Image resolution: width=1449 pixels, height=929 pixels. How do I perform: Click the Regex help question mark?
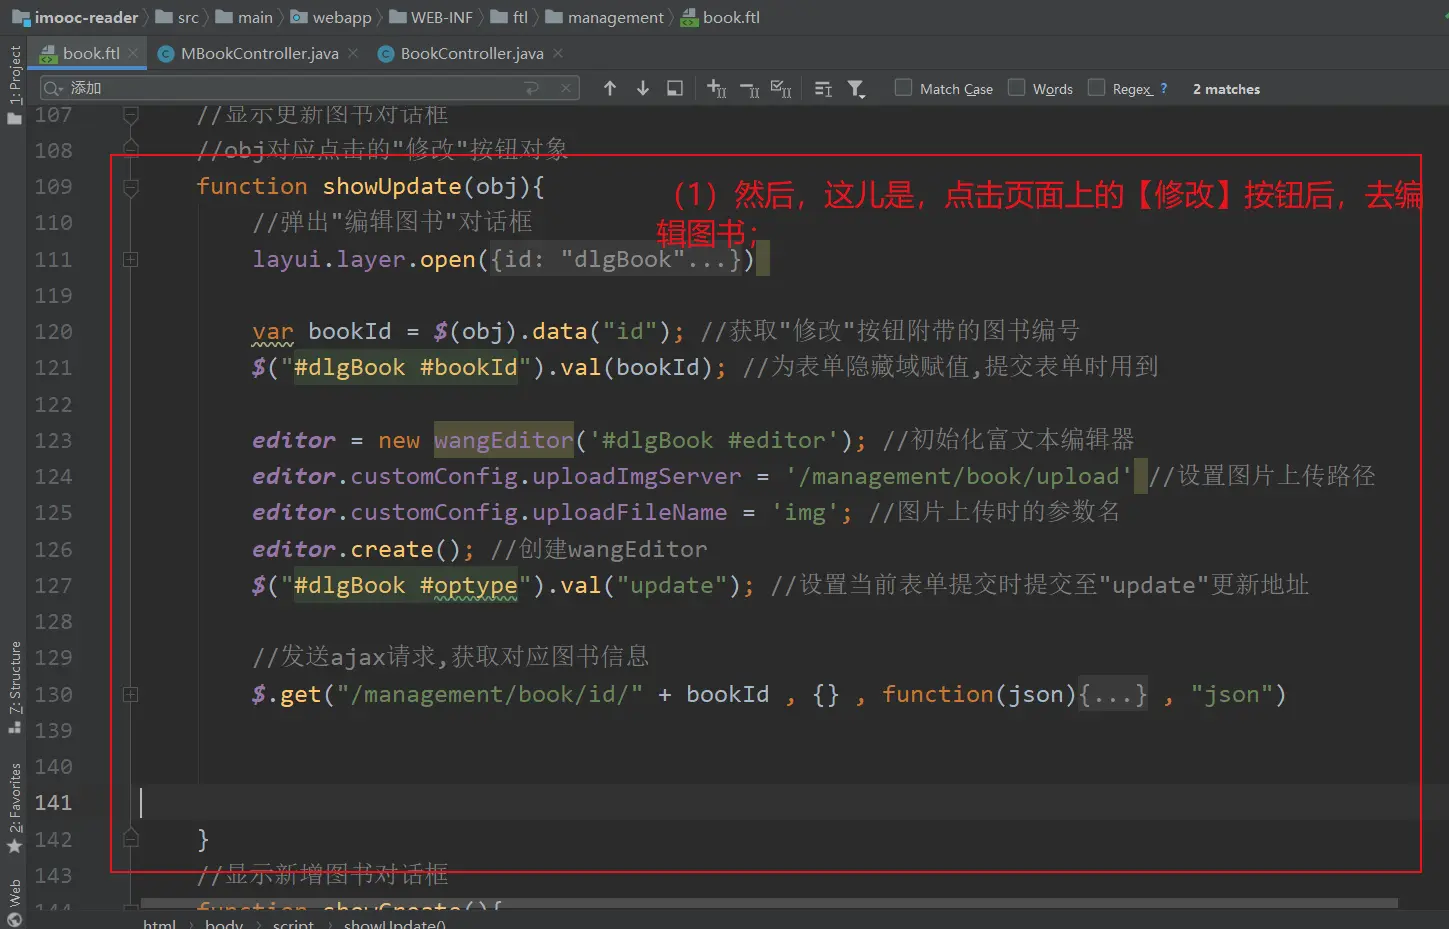tap(1163, 89)
